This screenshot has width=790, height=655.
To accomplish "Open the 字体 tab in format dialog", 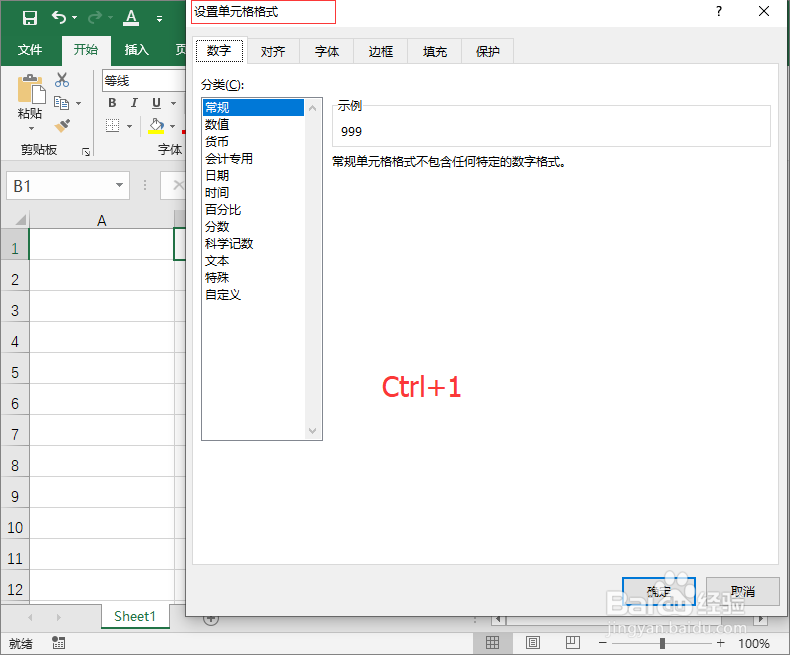I will (327, 51).
